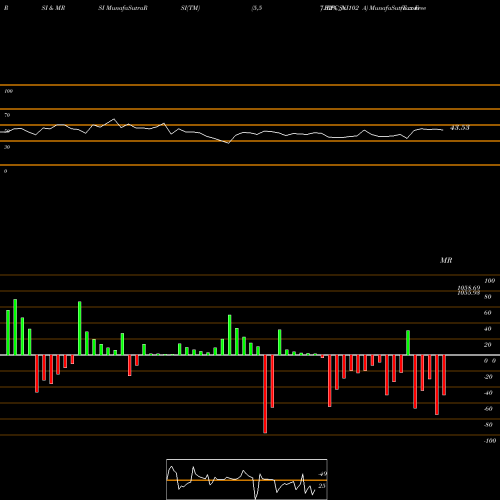Click the 1038.69 price value

point(469,288)
